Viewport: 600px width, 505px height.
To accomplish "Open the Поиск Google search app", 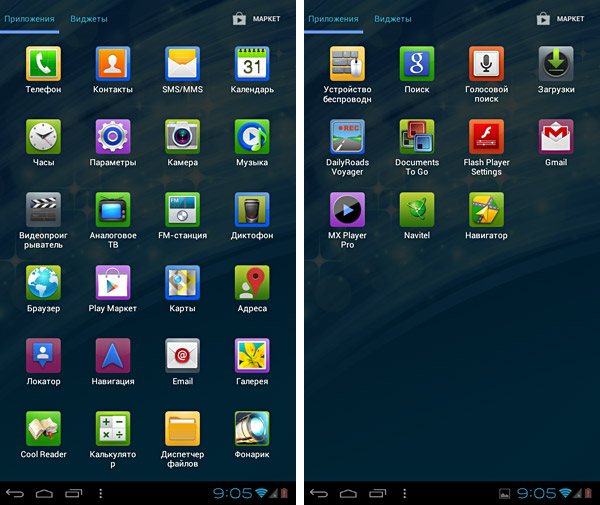I will coord(417,64).
